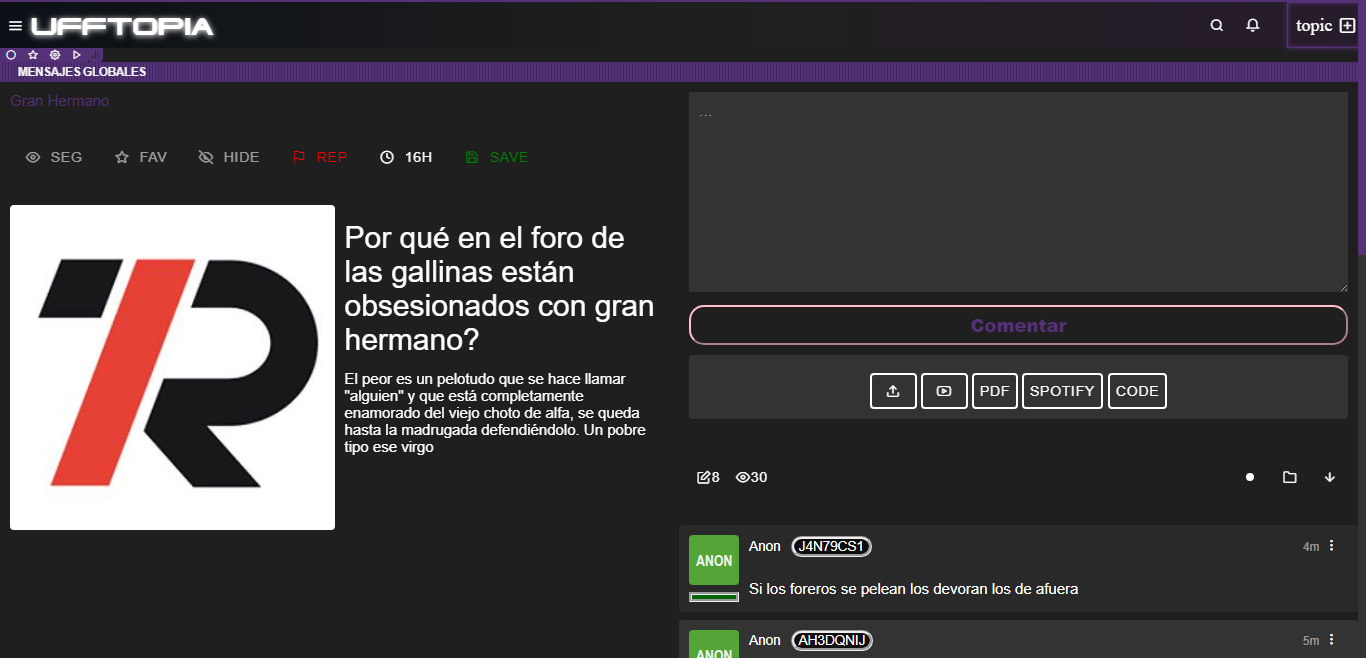
Task: Add a Spotify embed
Action: pos(1062,391)
